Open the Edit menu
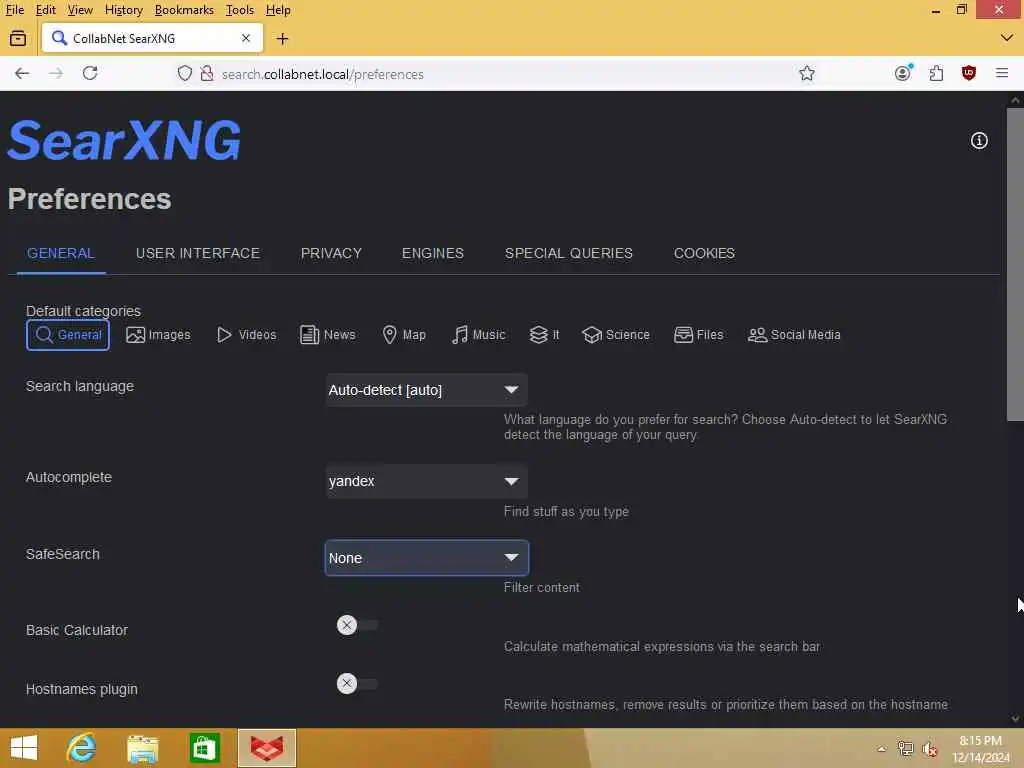The height and width of the screenshot is (768, 1024). (x=46, y=10)
